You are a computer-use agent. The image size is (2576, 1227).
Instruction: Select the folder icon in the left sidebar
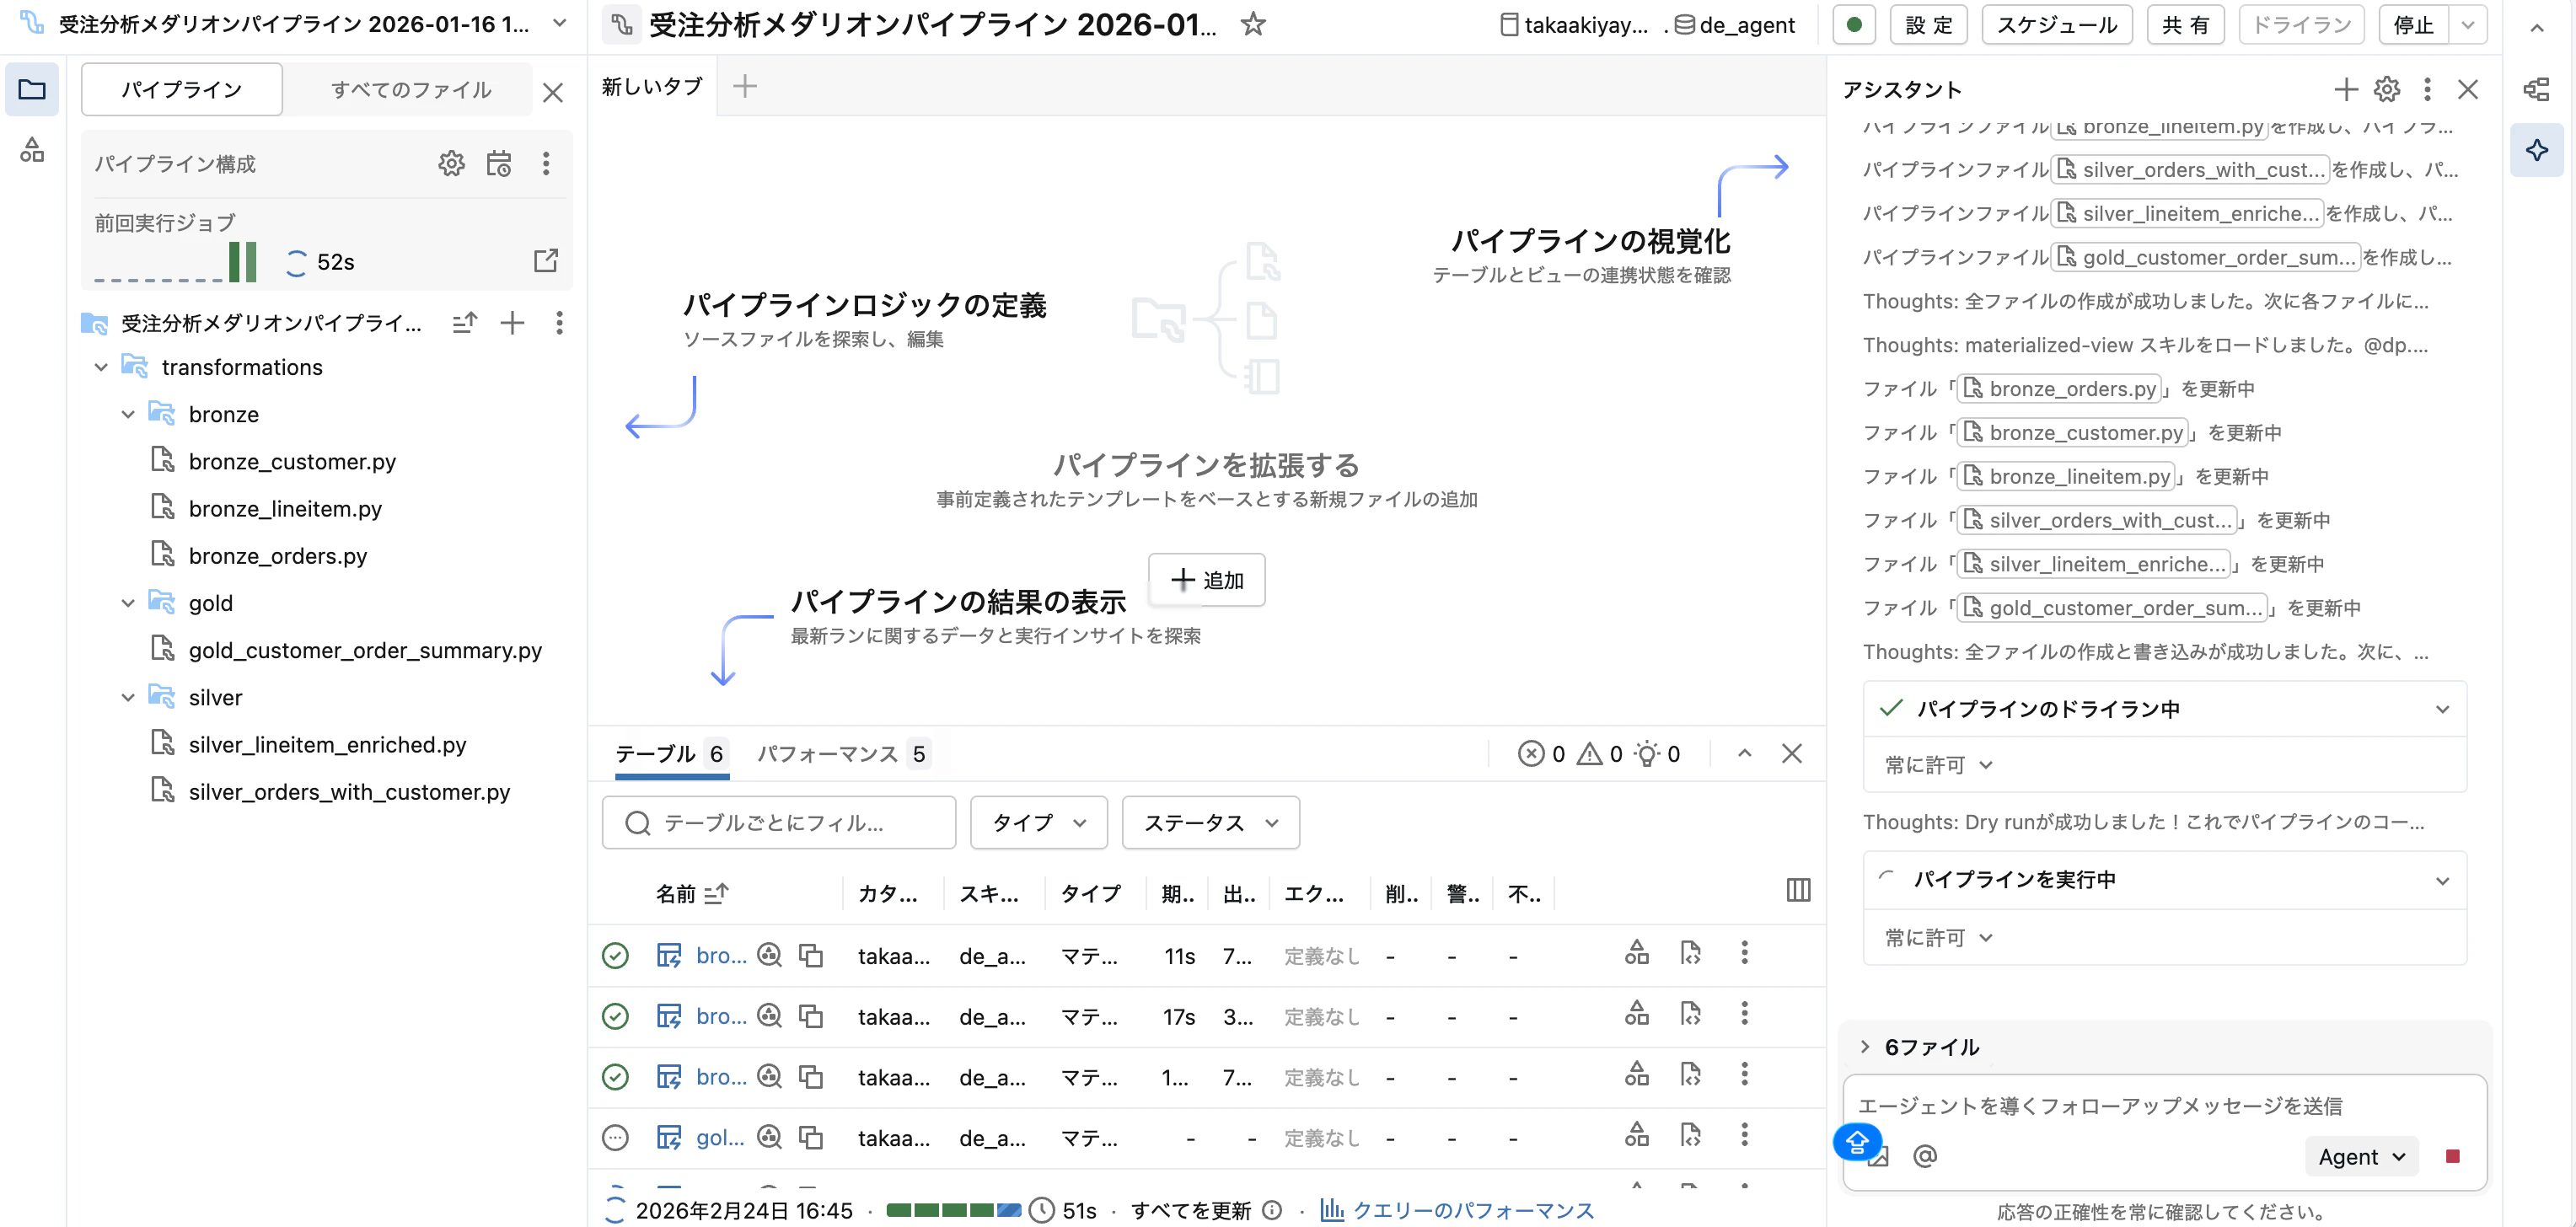click(32, 89)
